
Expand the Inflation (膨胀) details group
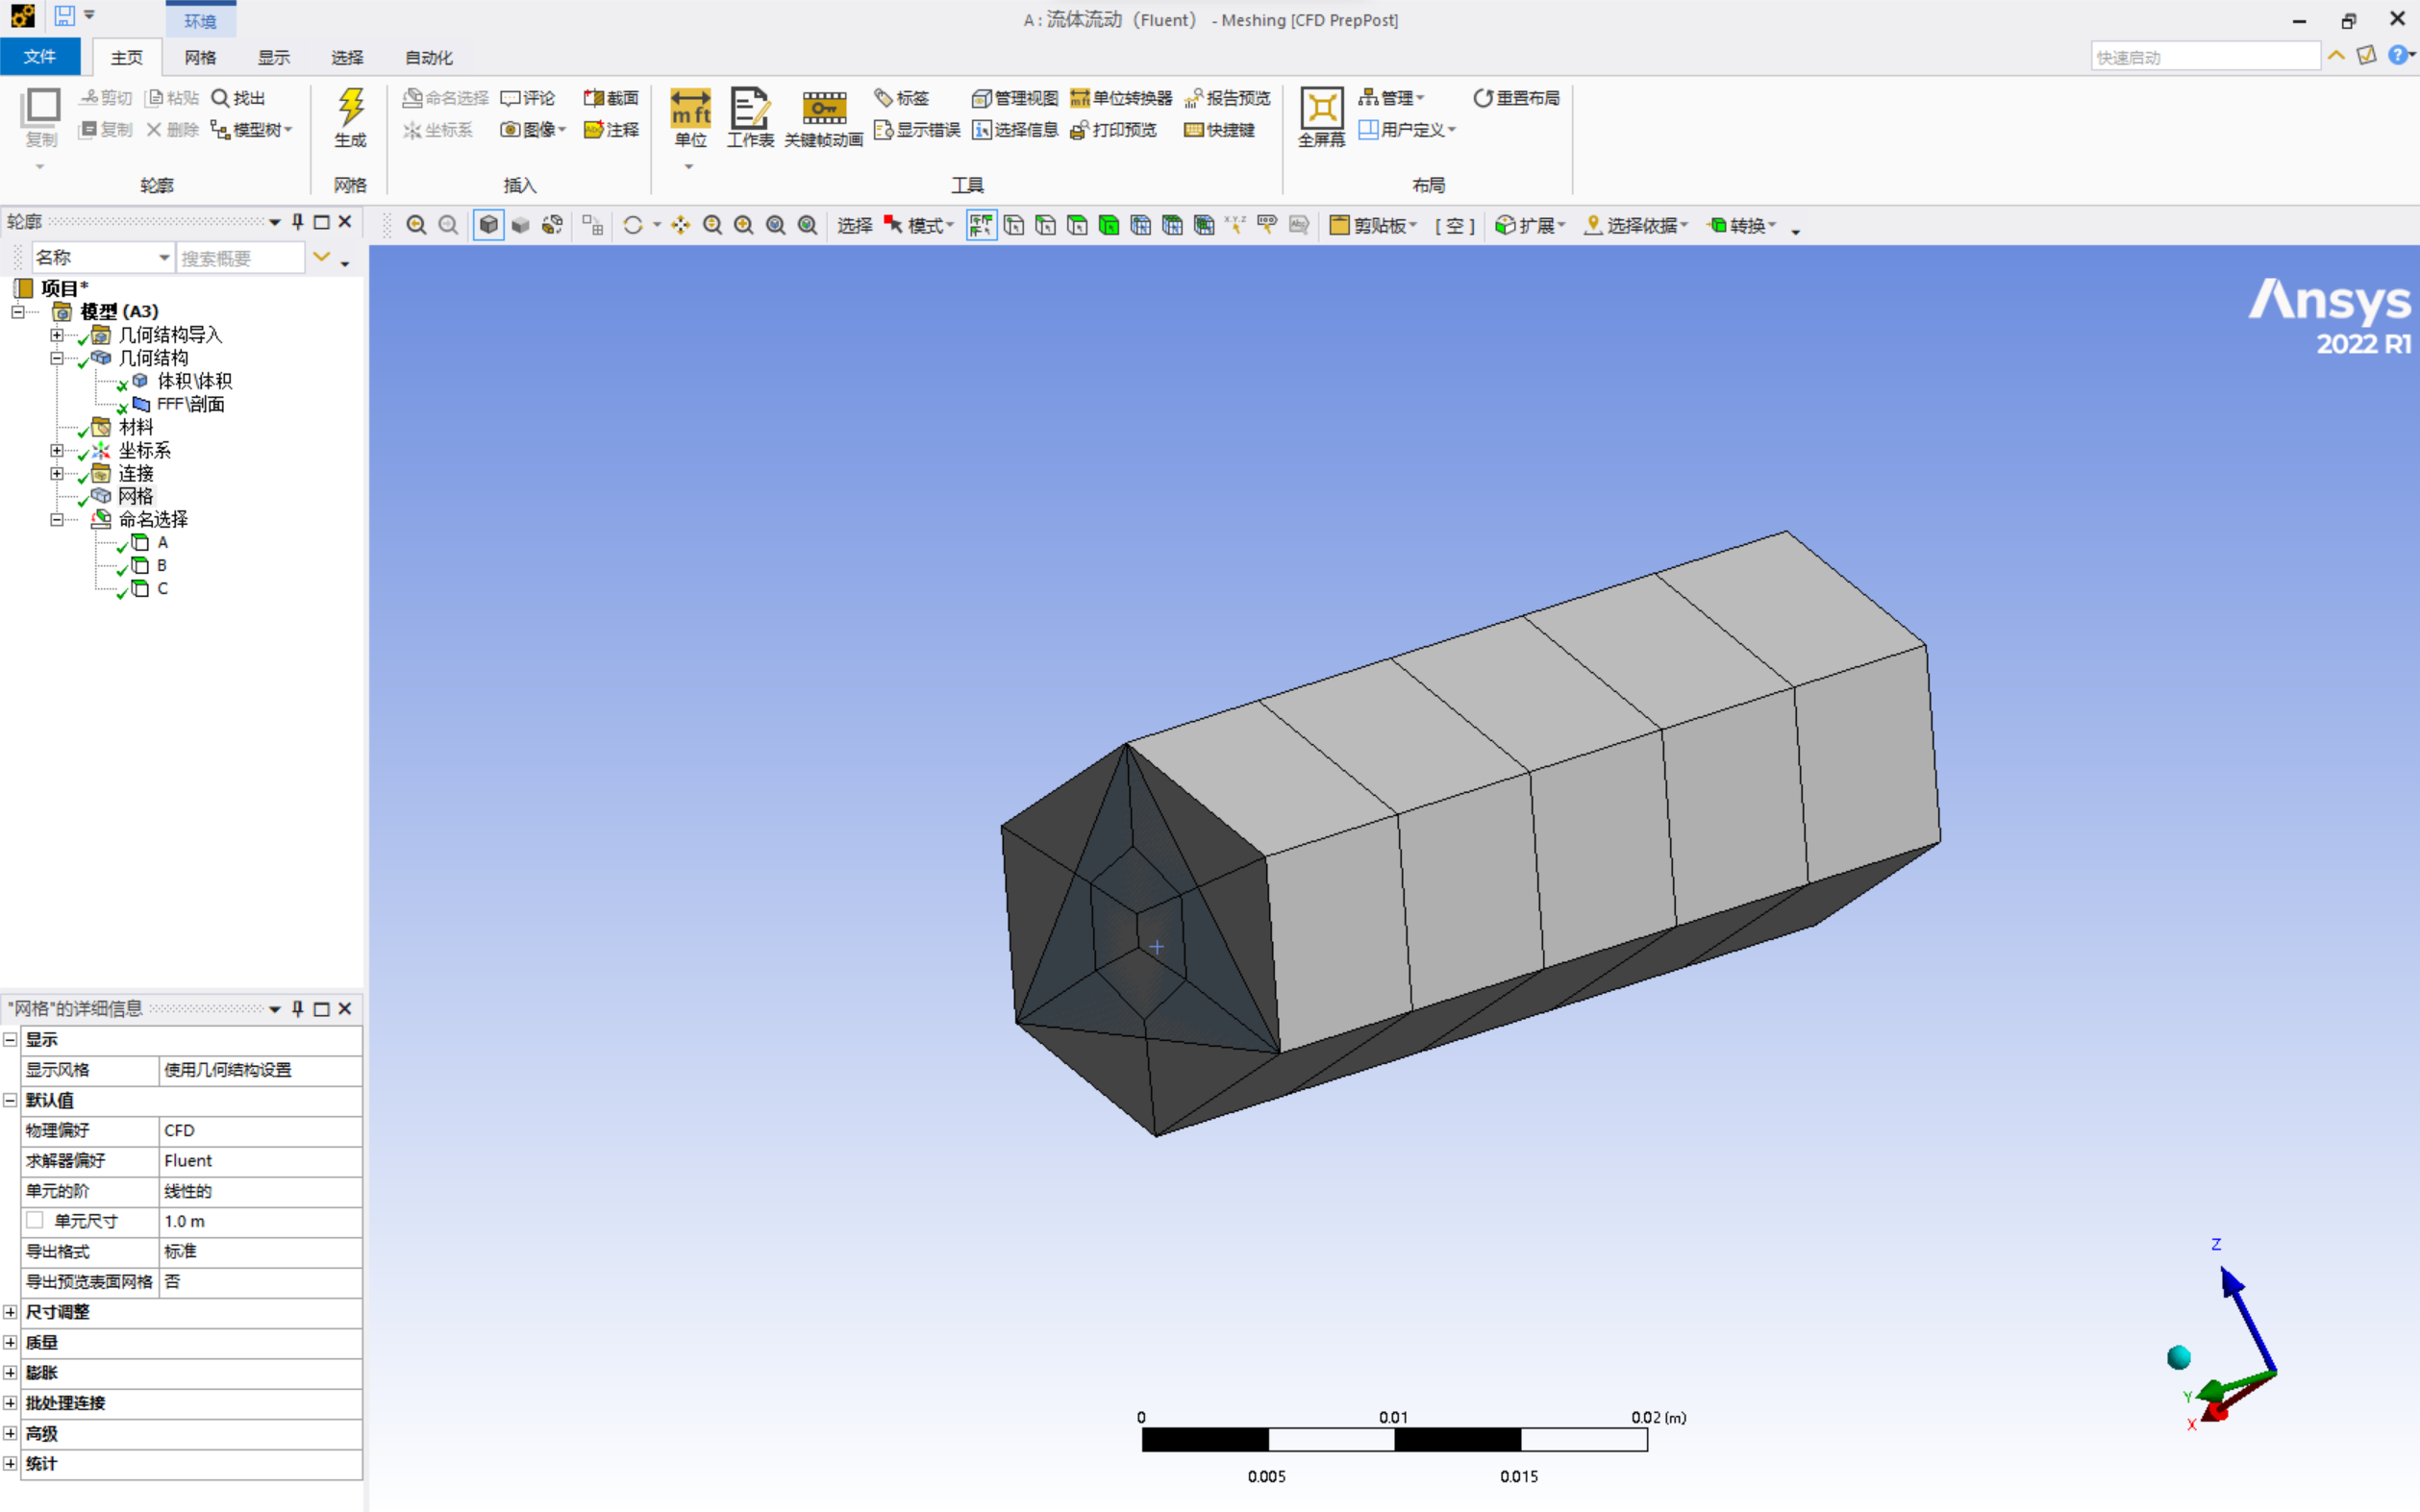pos(10,1372)
